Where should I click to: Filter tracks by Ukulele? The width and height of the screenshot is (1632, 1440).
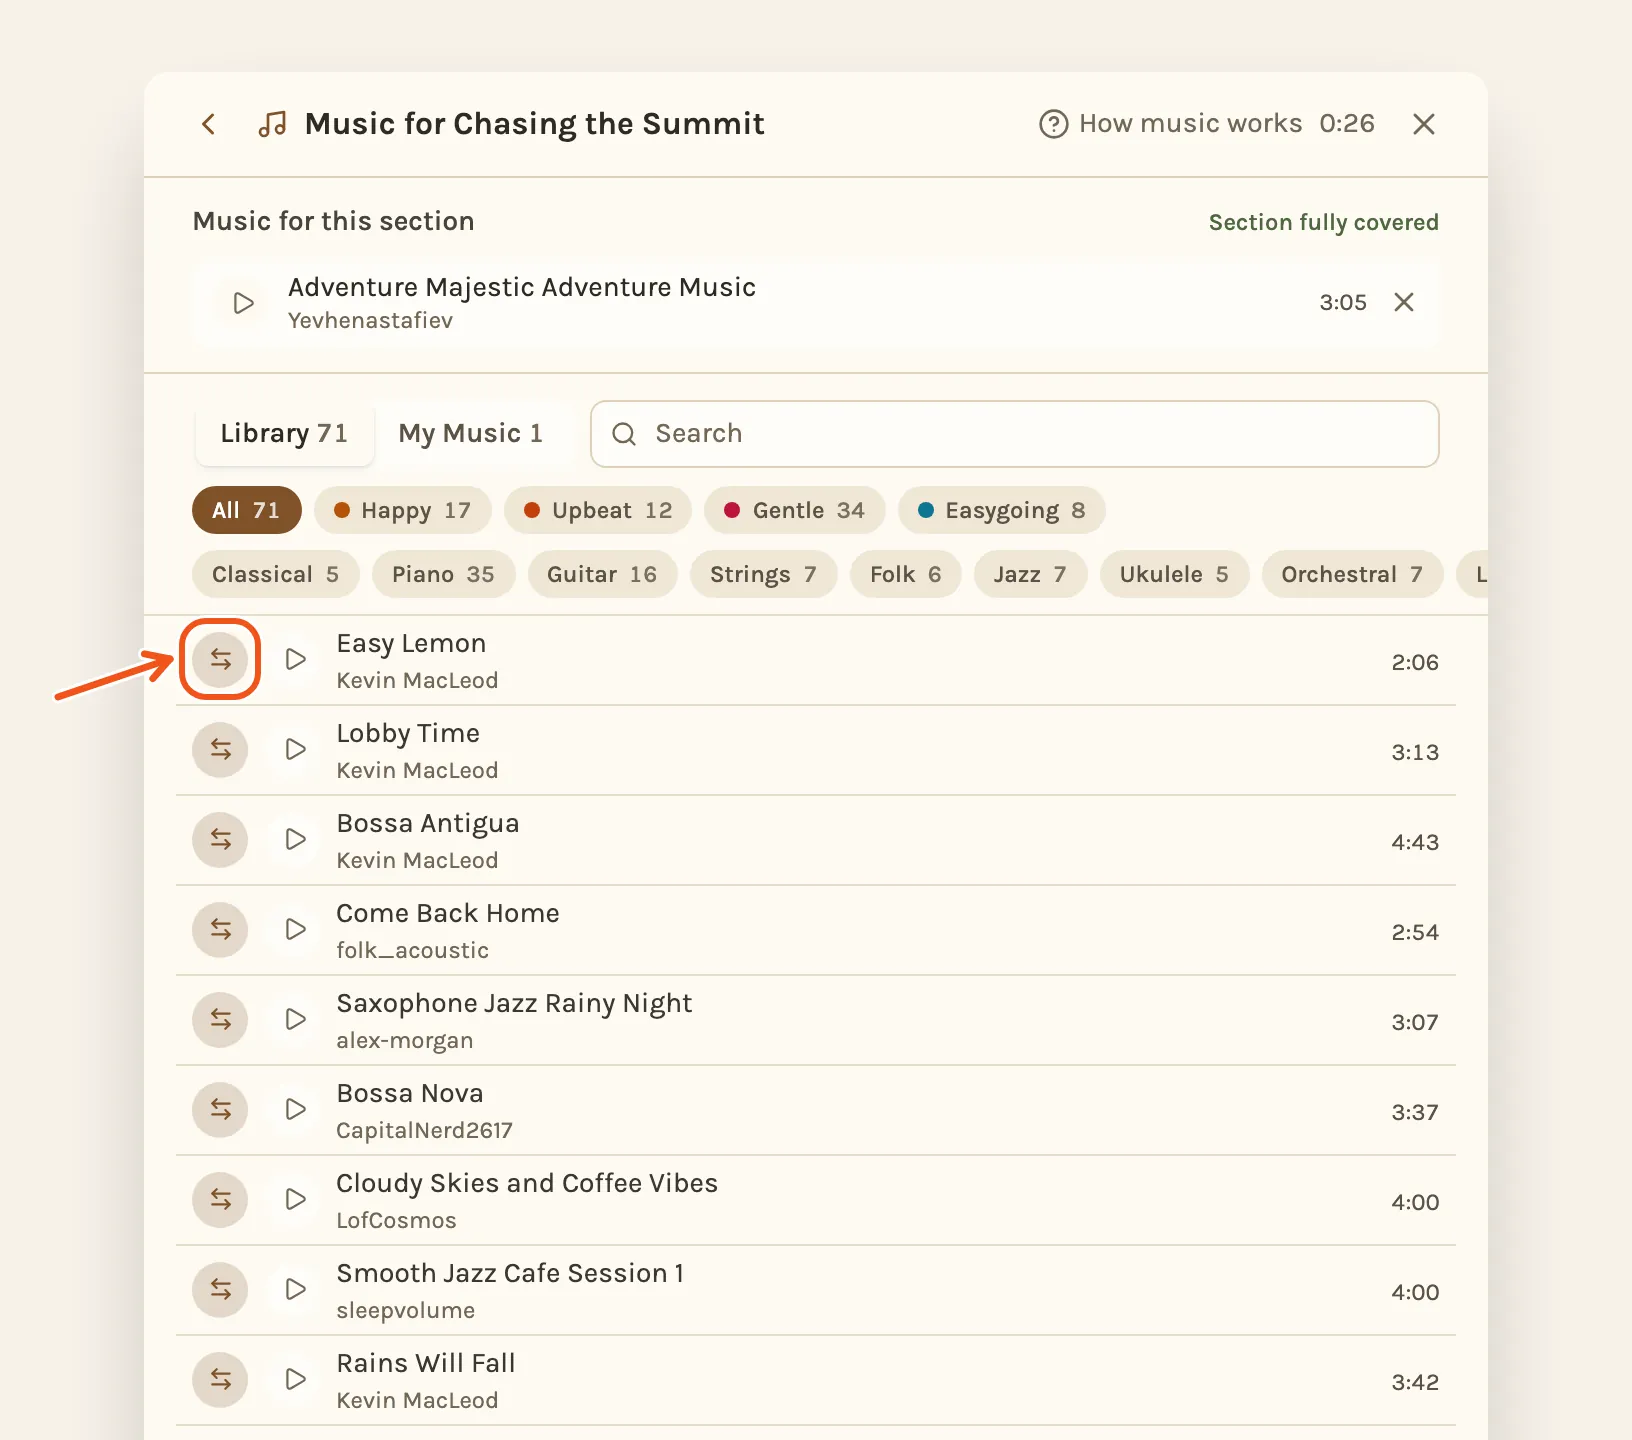[1175, 575]
